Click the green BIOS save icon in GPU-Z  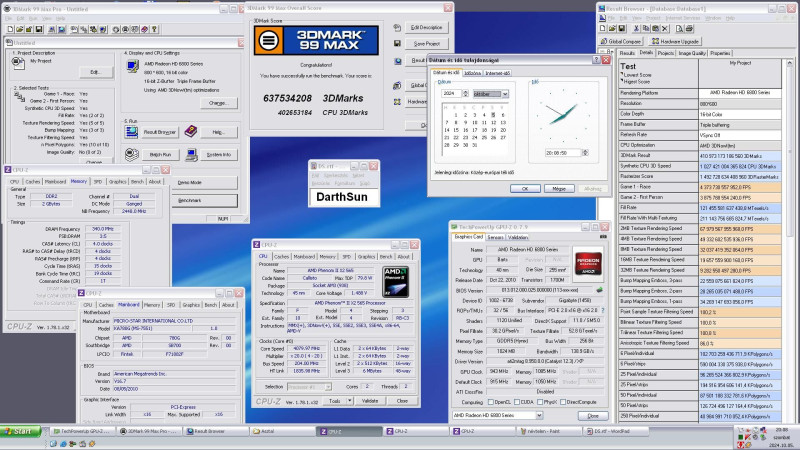coord(599,290)
